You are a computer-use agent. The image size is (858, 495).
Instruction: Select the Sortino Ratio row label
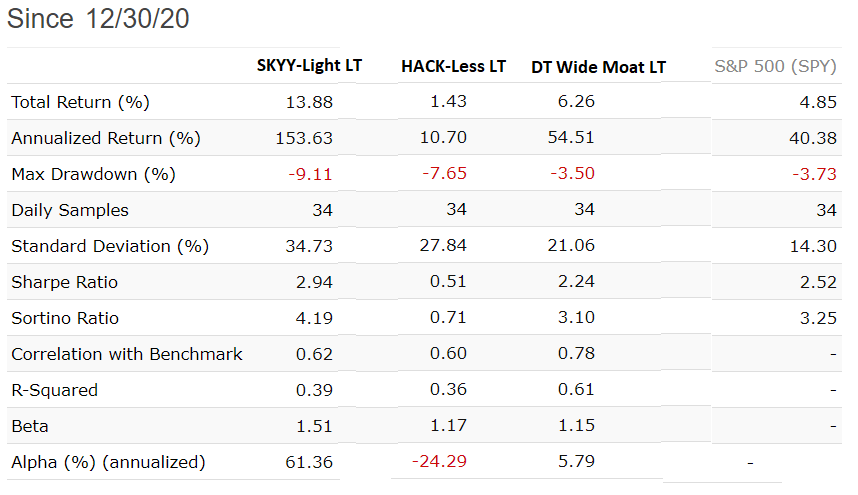(65, 318)
